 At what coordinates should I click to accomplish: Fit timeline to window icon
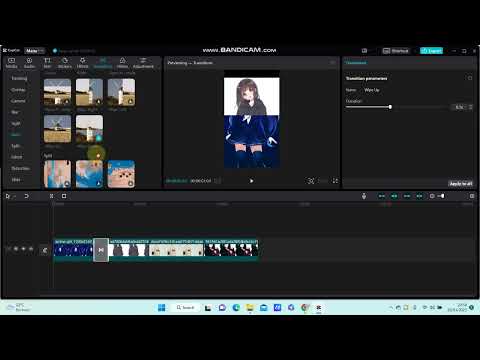pyautogui.click(x=472, y=196)
